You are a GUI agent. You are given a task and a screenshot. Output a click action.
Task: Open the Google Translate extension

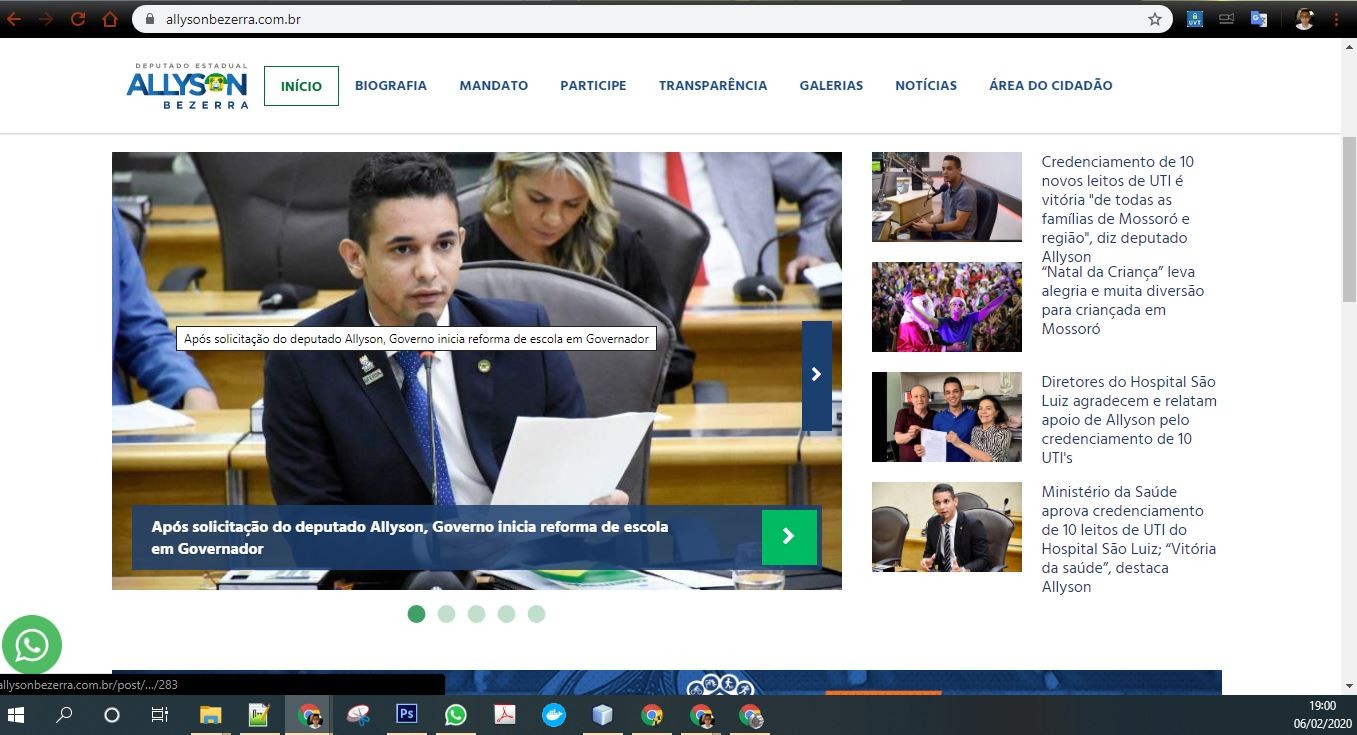click(x=1259, y=19)
